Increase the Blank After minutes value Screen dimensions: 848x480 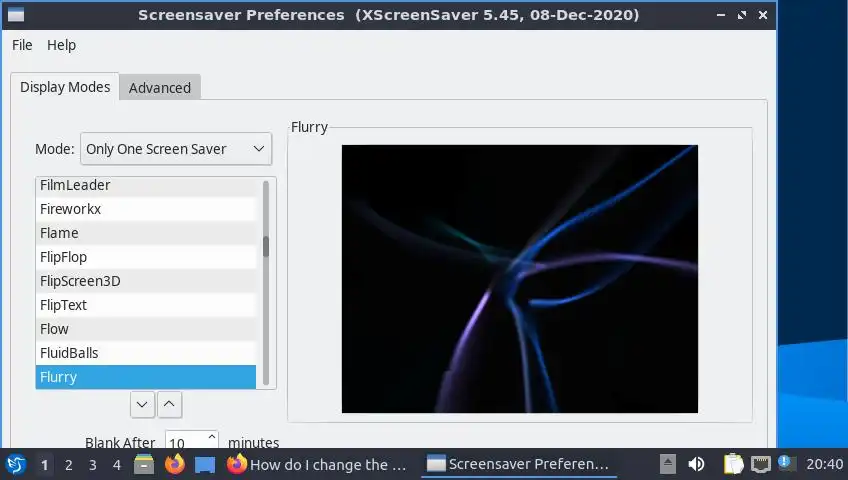212,437
